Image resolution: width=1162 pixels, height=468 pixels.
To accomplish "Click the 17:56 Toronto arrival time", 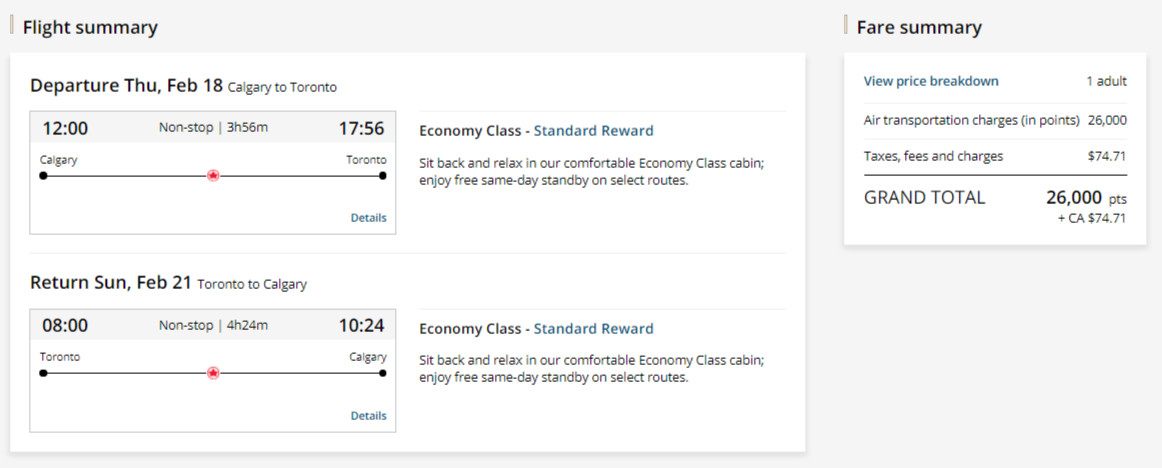I will click(x=361, y=128).
